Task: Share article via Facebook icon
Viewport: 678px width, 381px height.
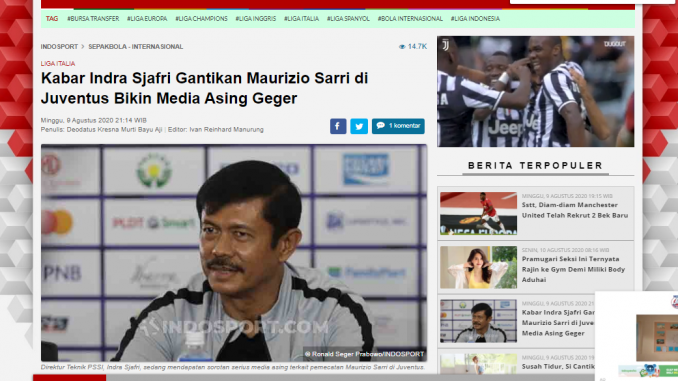Action: pyautogui.click(x=338, y=126)
